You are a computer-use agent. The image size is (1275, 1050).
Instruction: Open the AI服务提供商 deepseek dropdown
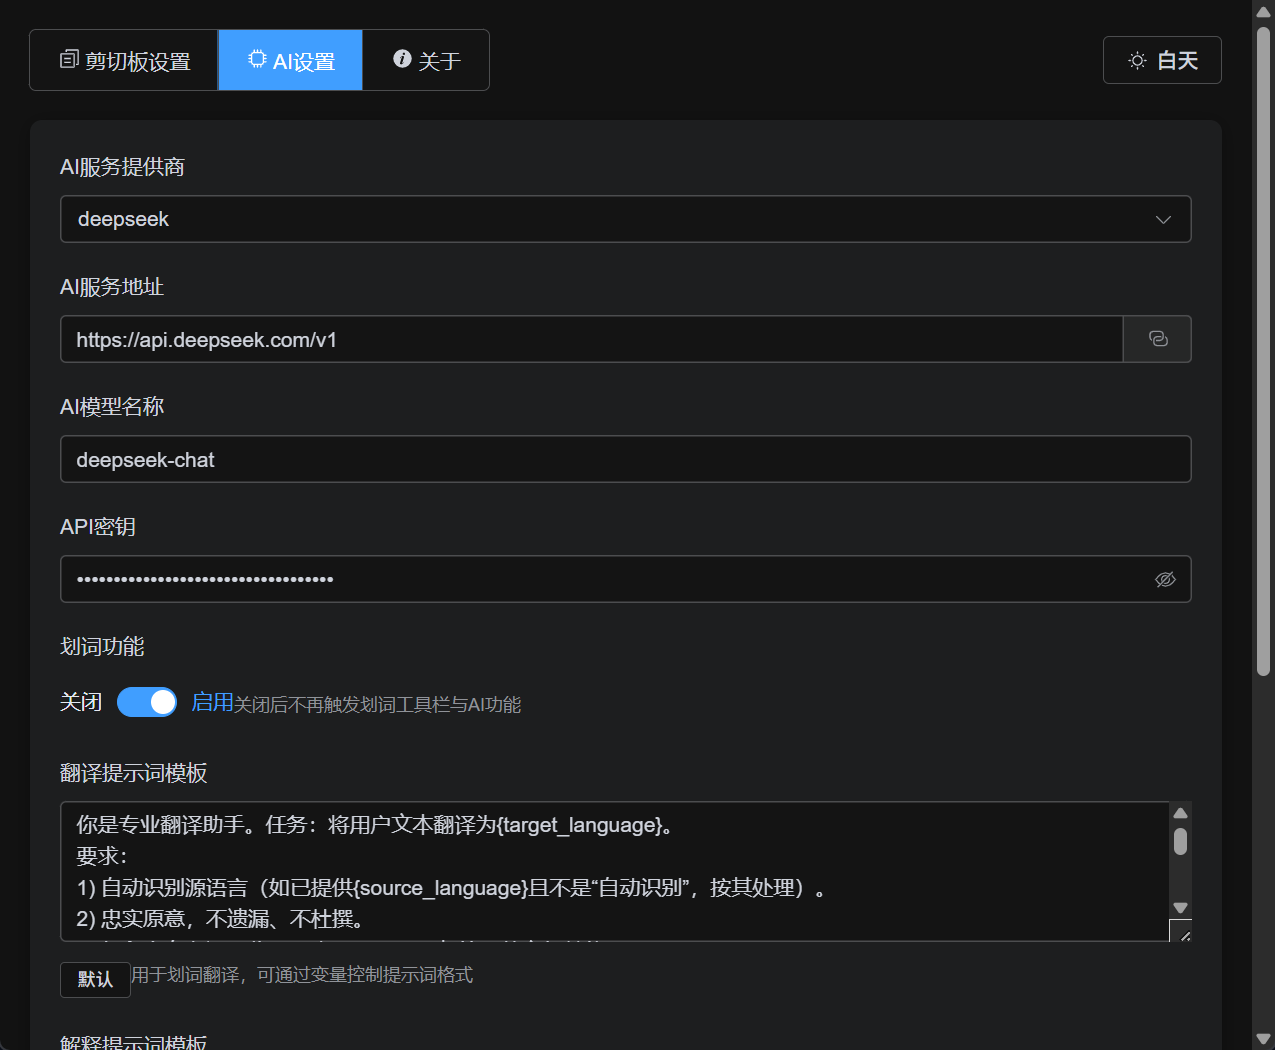click(x=626, y=219)
